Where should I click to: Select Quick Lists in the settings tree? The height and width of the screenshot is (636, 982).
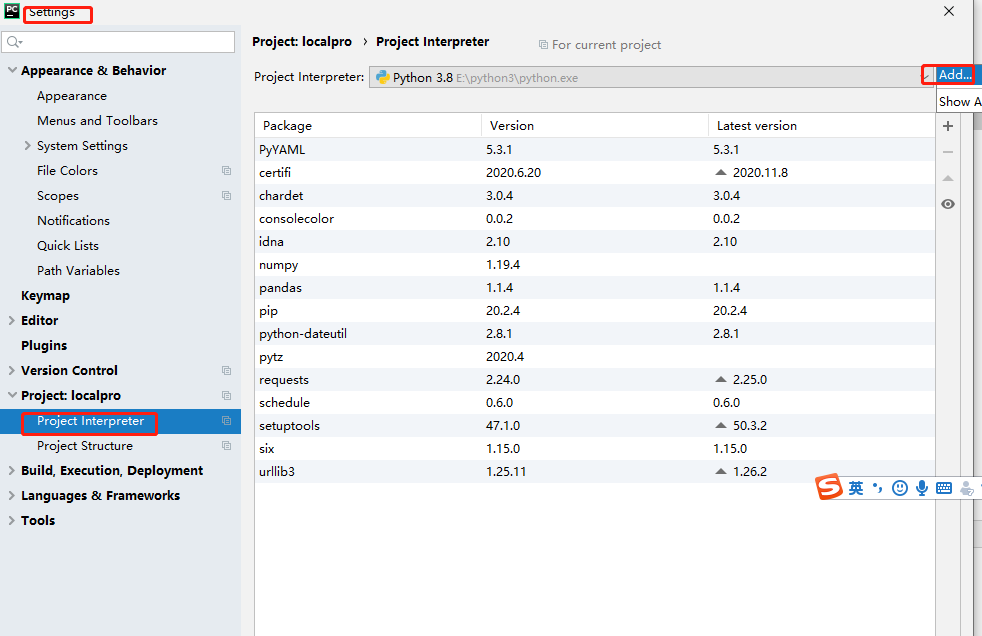tap(68, 245)
